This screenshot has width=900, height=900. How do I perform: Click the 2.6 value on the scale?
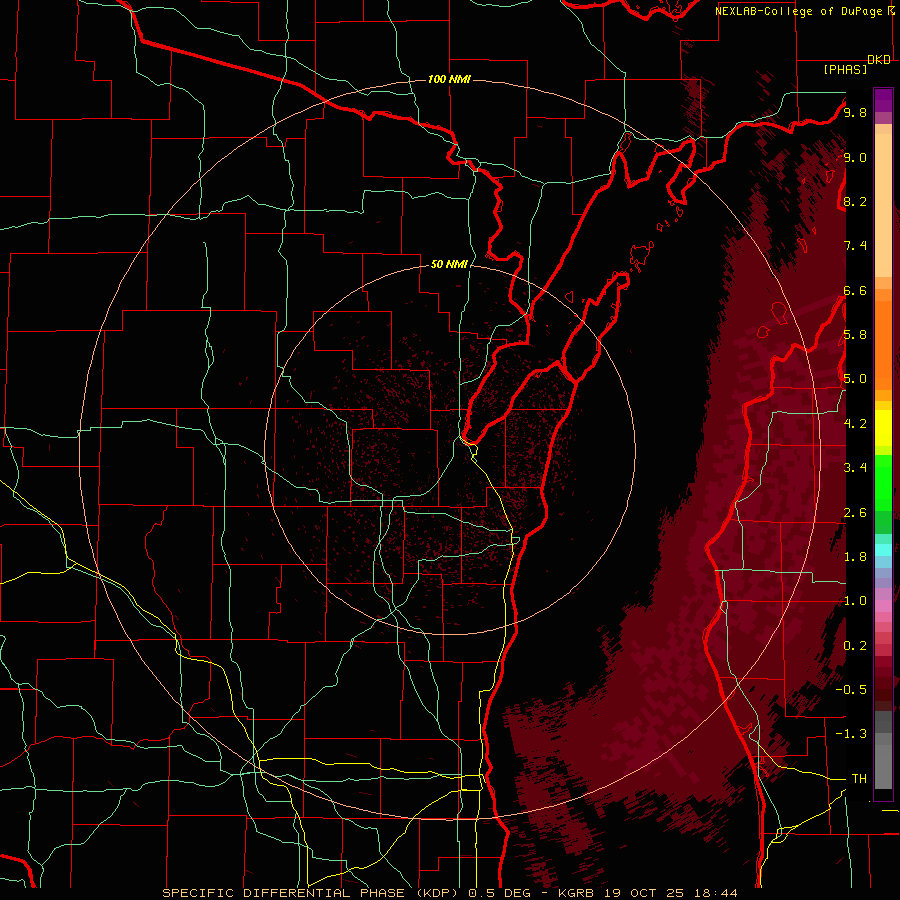pos(855,513)
